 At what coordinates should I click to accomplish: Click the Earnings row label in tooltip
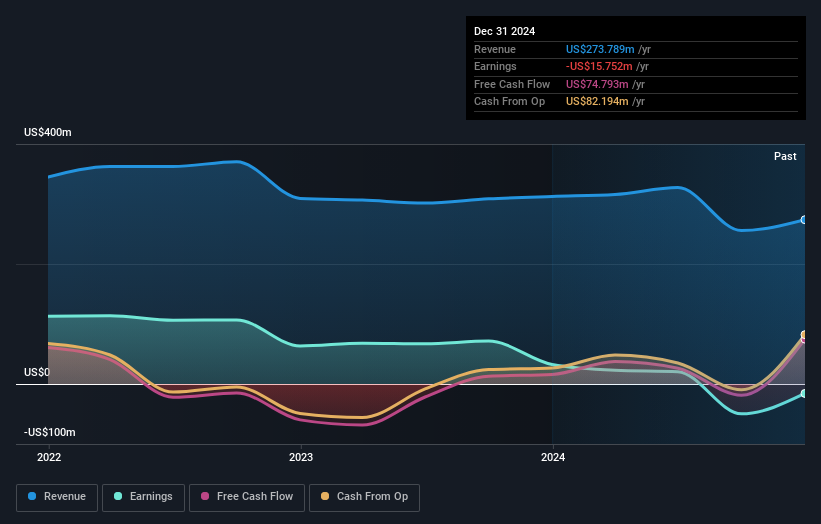point(495,66)
